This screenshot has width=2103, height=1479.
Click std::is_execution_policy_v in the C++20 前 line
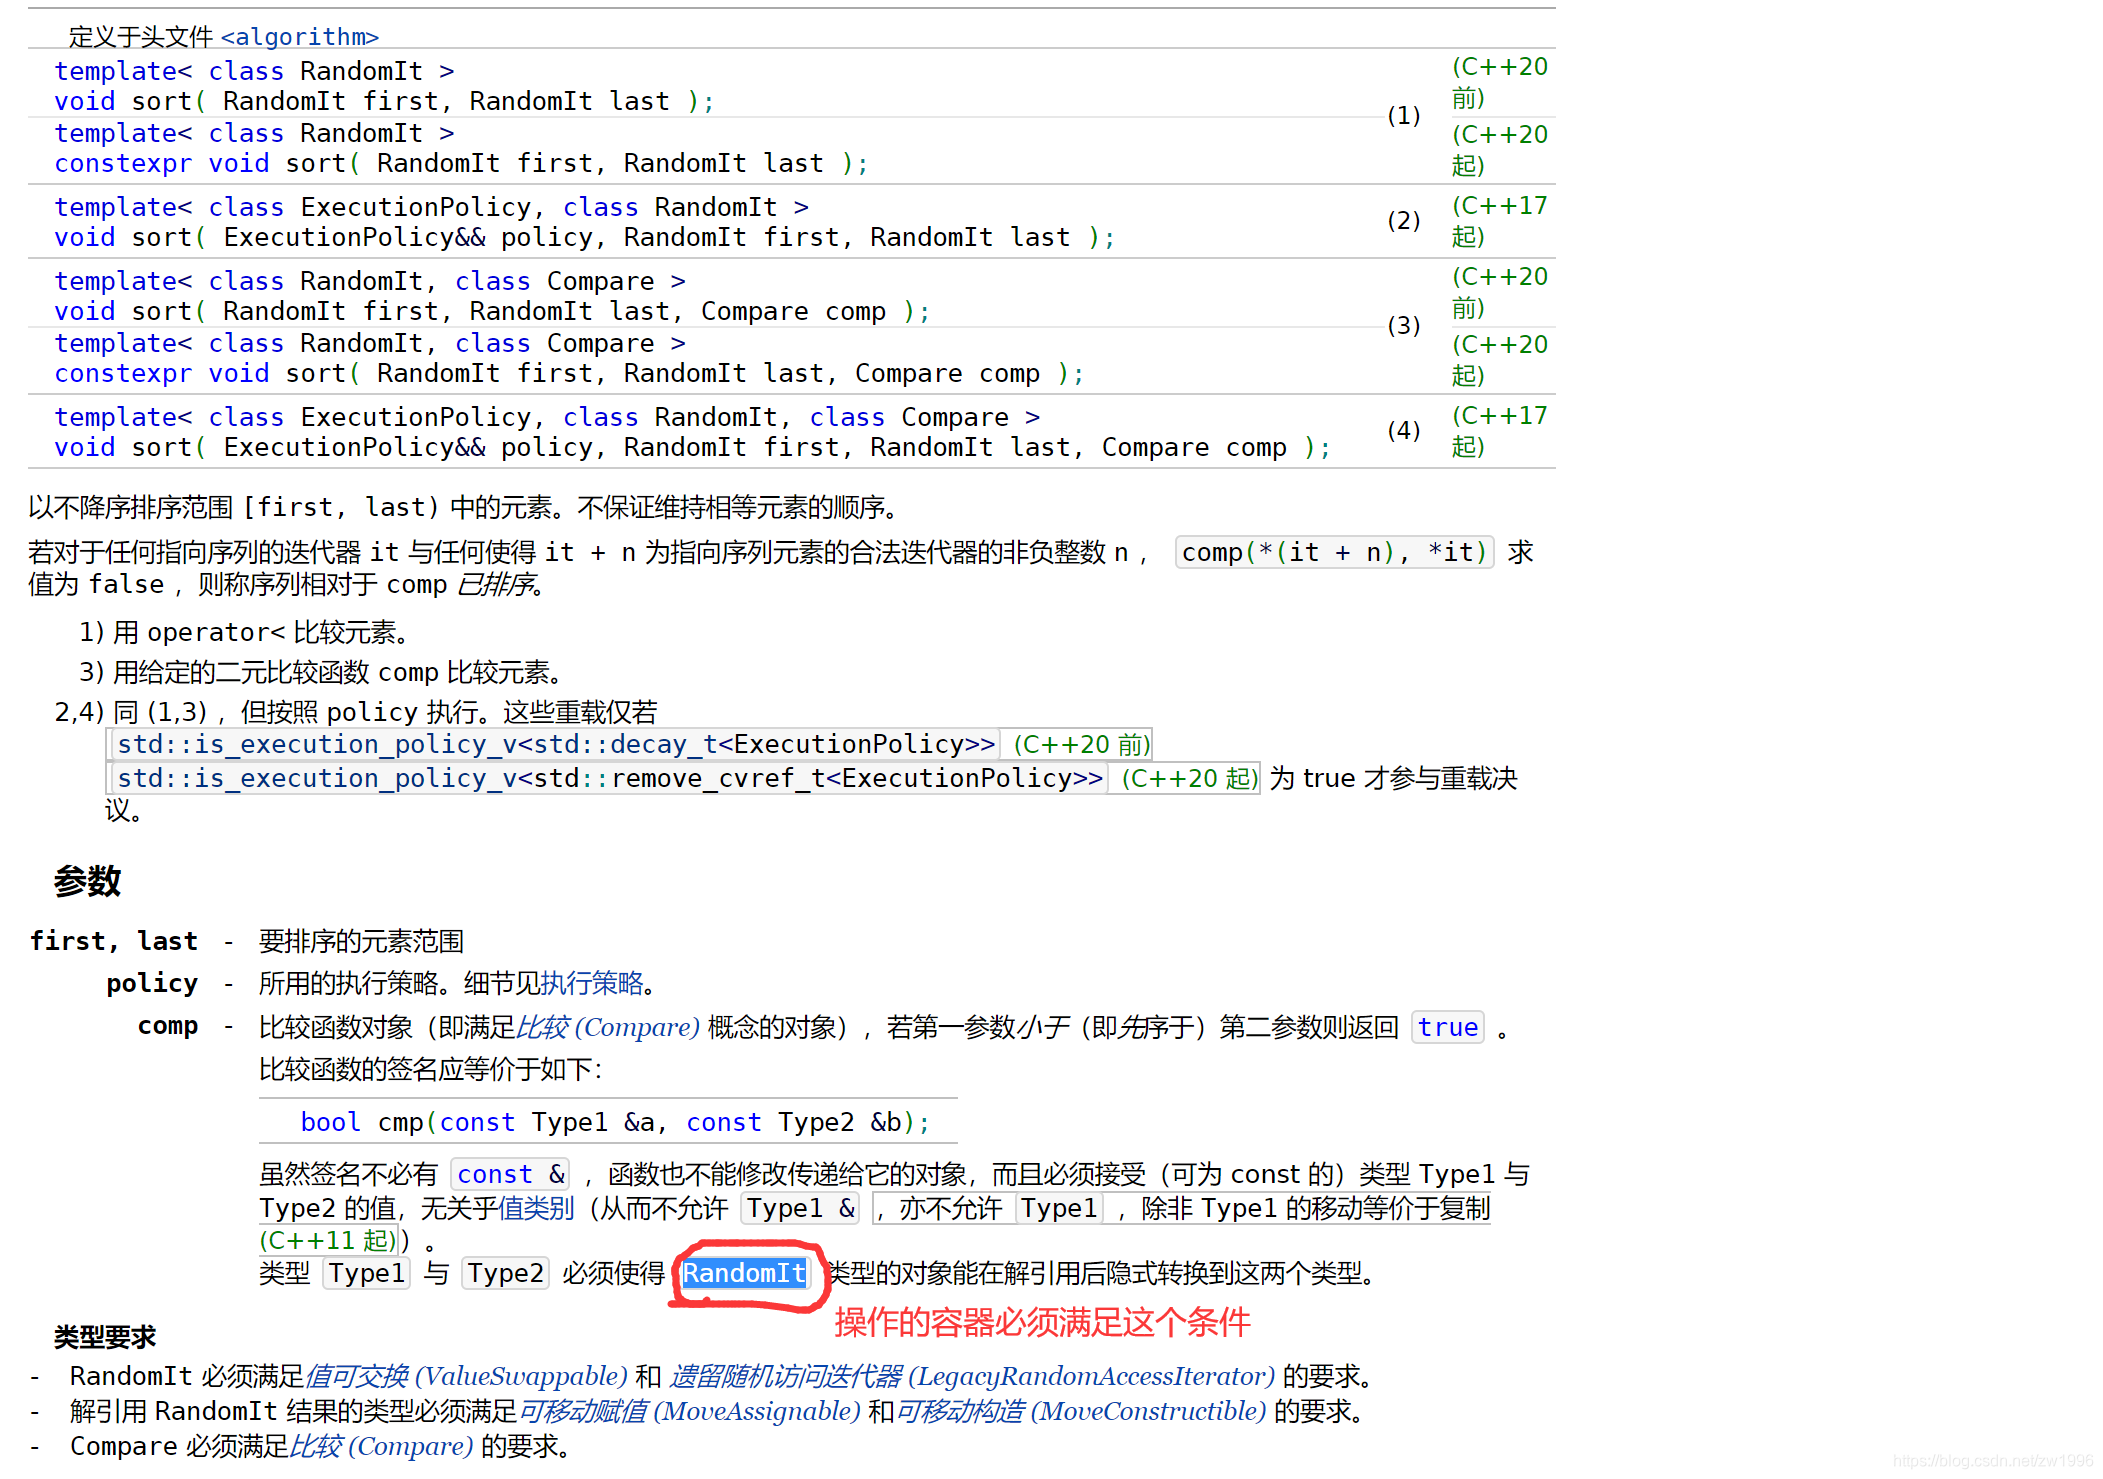pos(317,744)
